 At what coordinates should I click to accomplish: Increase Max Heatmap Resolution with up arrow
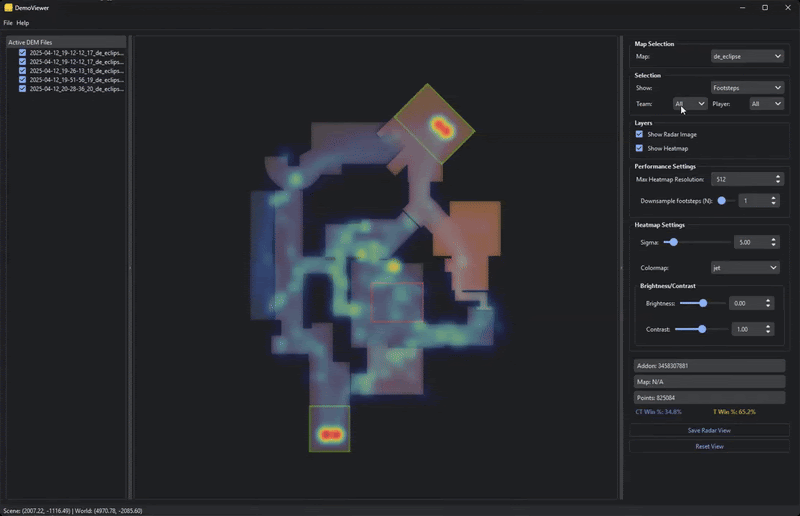(778, 176)
